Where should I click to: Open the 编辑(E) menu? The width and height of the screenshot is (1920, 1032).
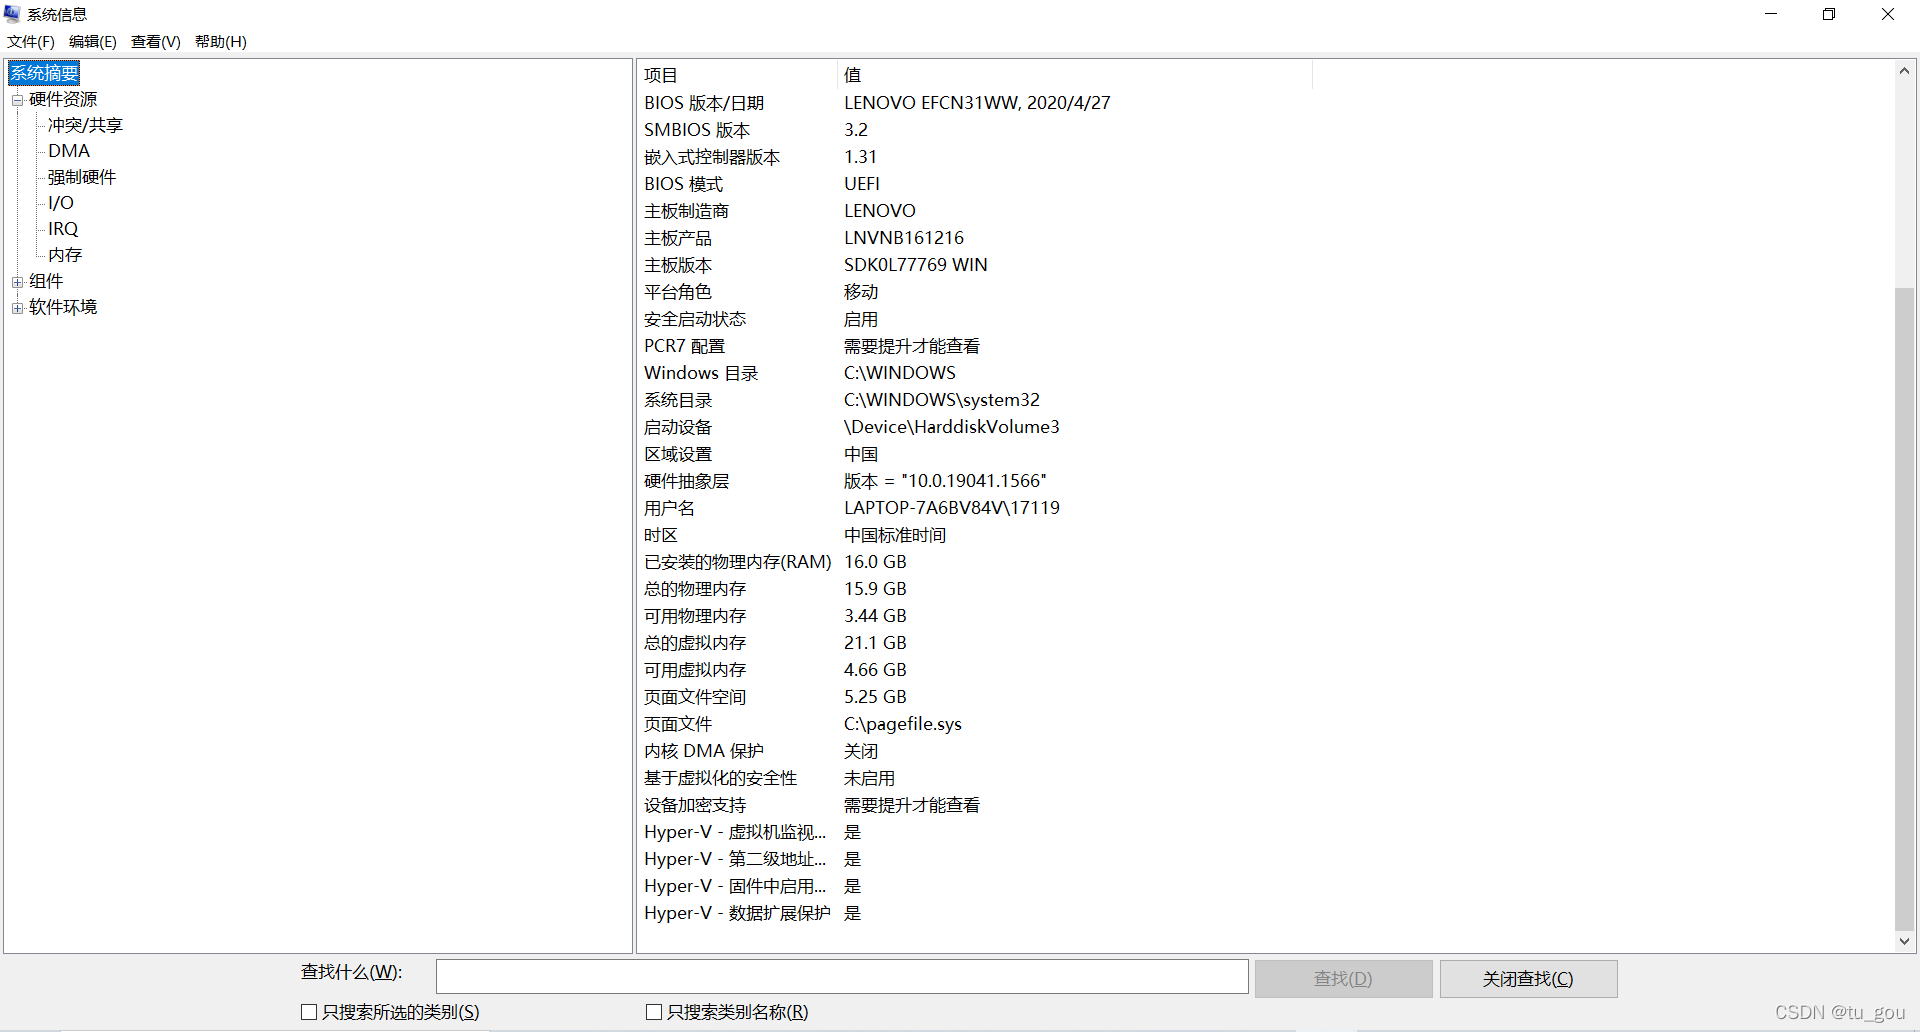point(93,42)
